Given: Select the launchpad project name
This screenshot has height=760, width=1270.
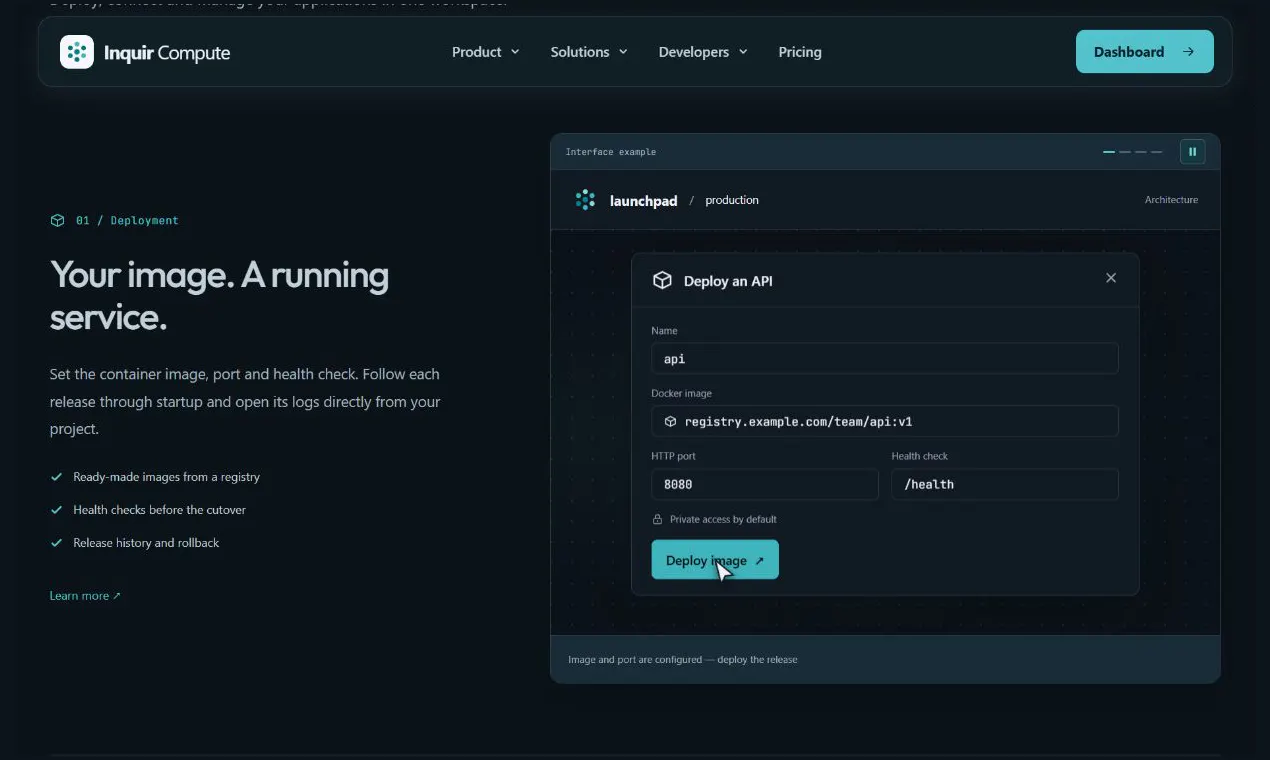Looking at the screenshot, I should tap(643, 201).
